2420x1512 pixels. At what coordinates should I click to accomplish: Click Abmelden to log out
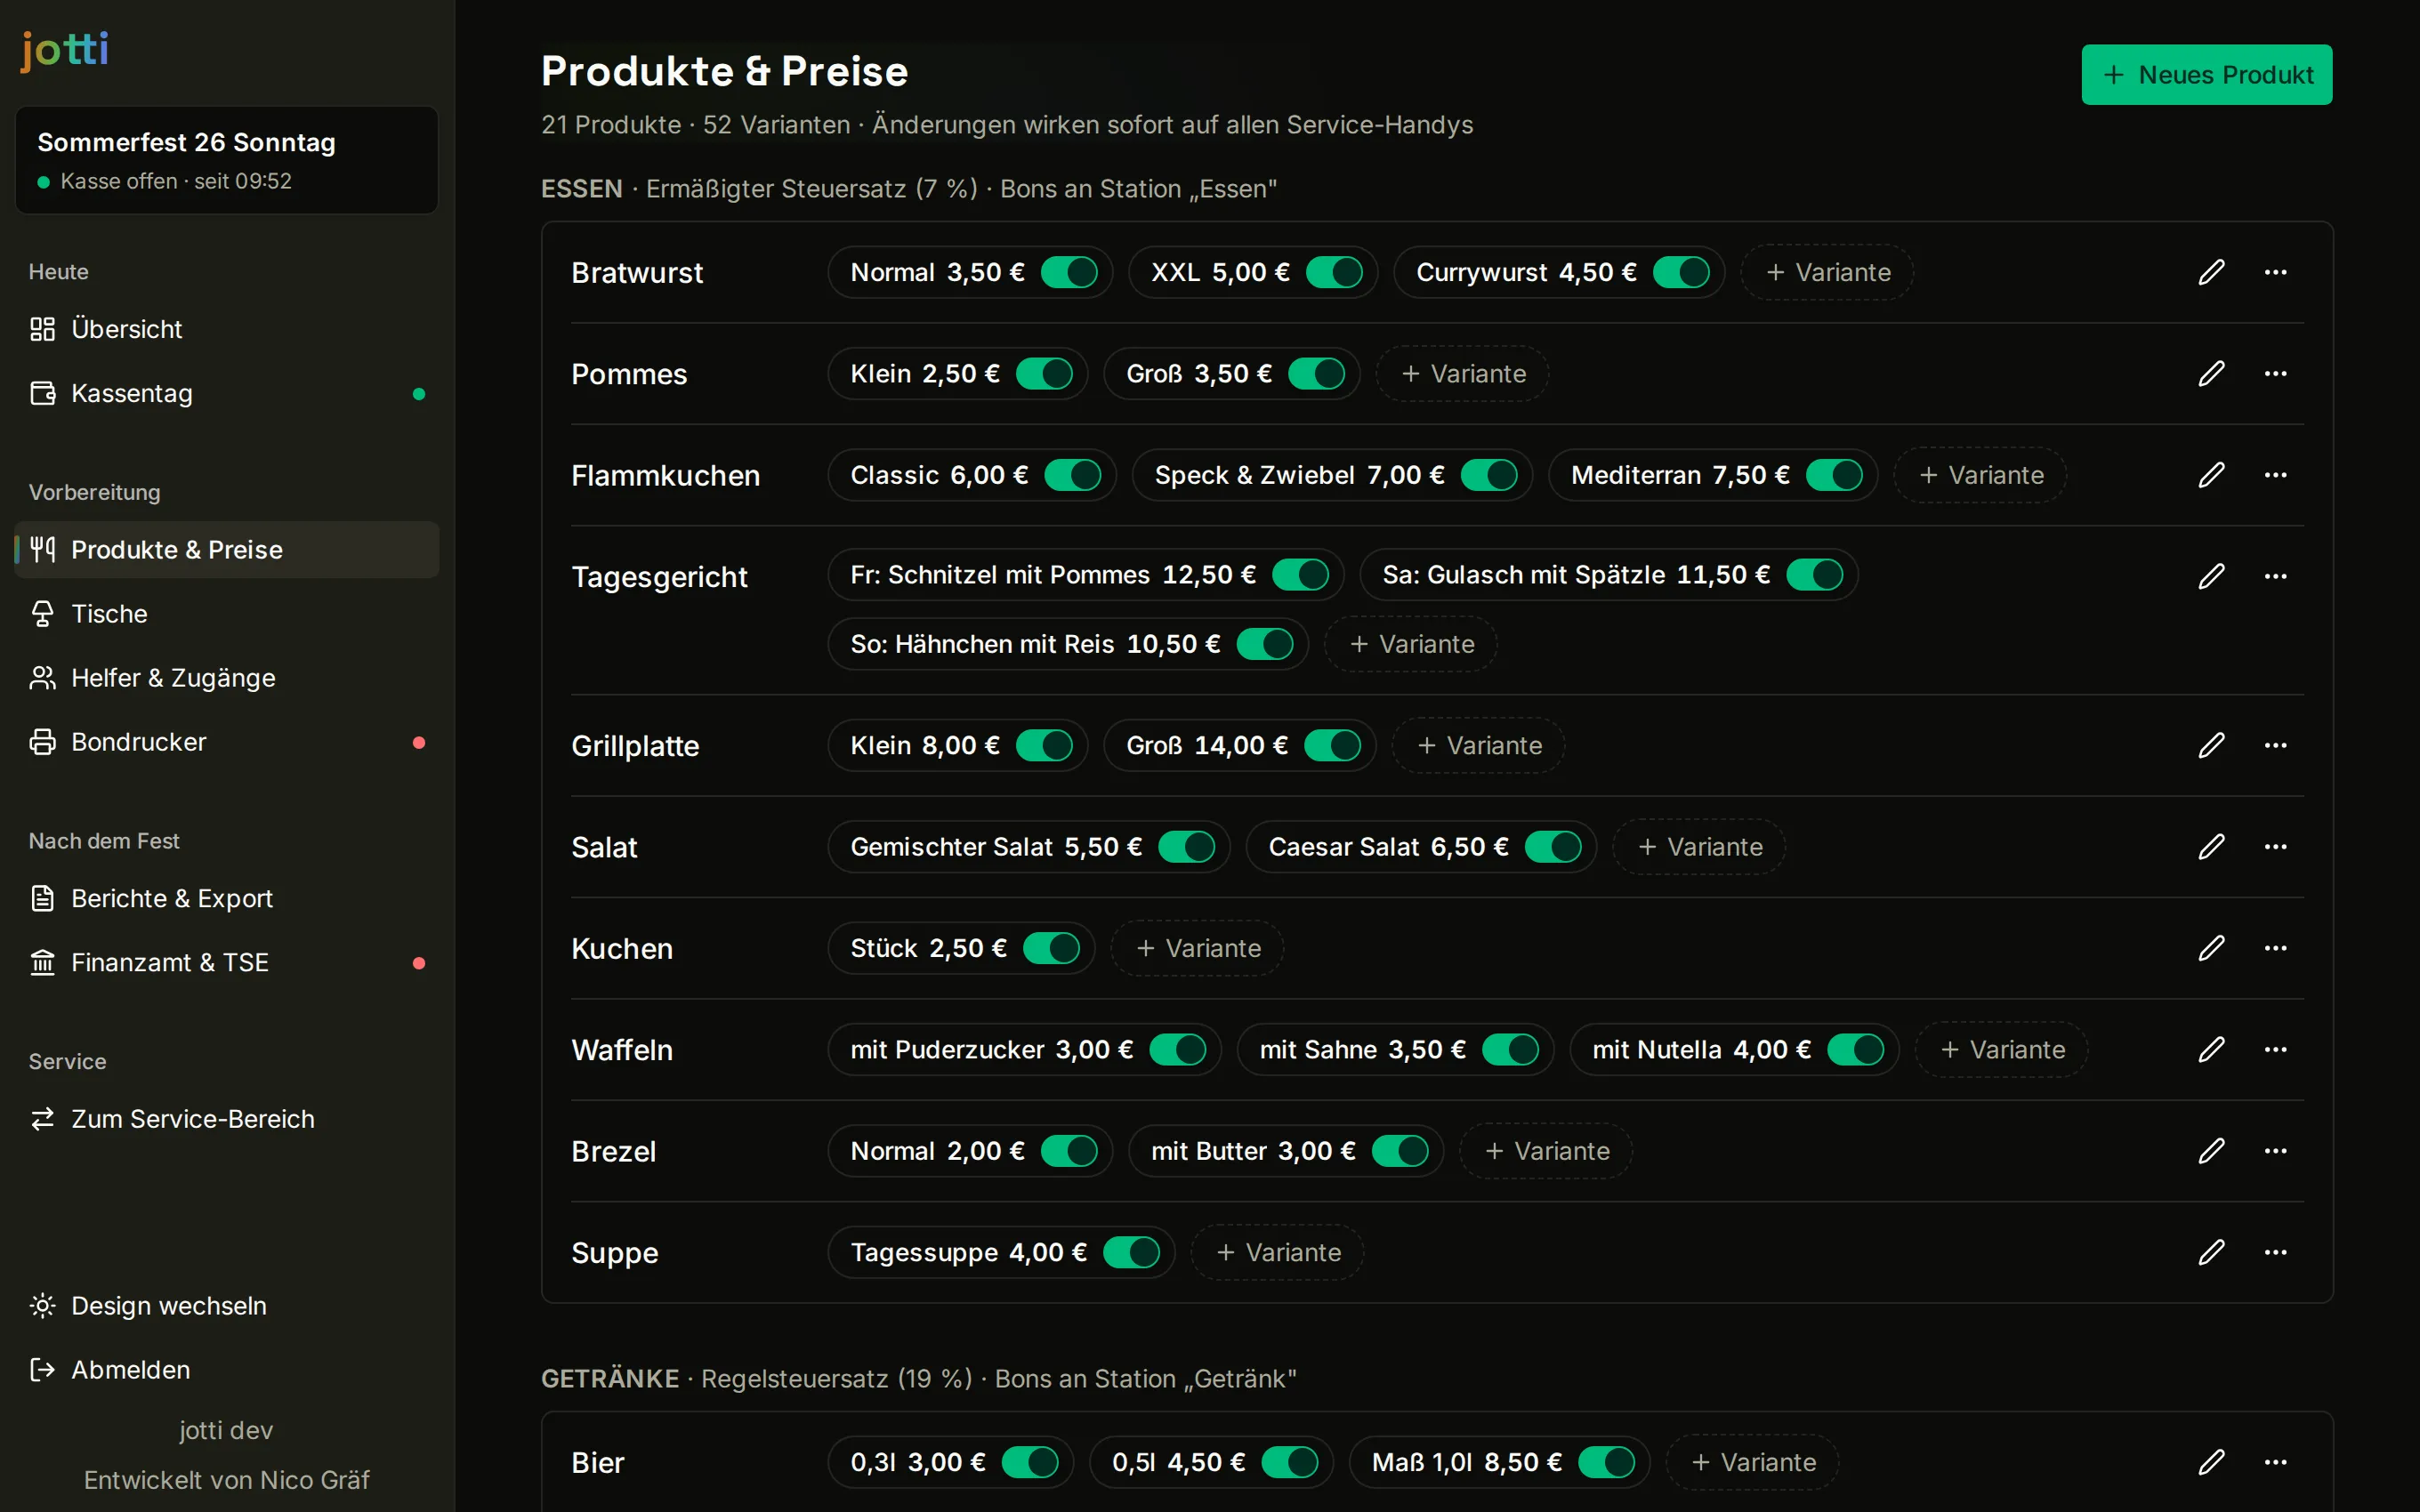227,1370
